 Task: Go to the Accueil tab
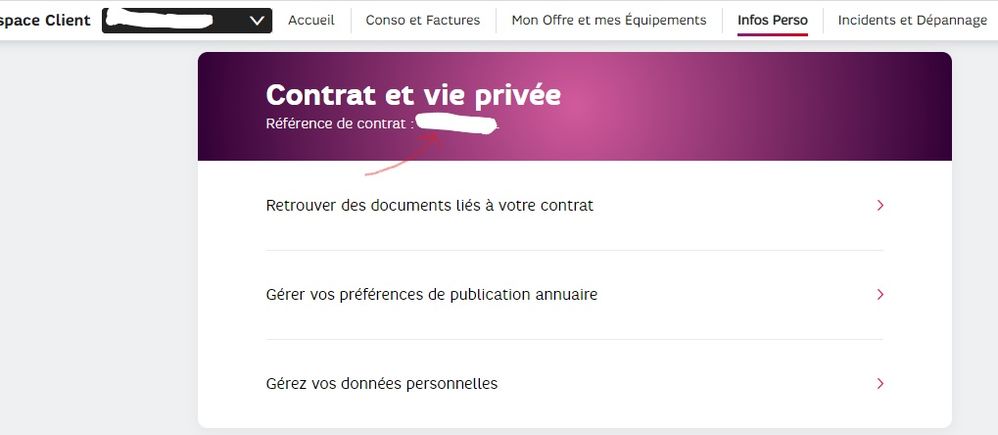pos(311,20)
